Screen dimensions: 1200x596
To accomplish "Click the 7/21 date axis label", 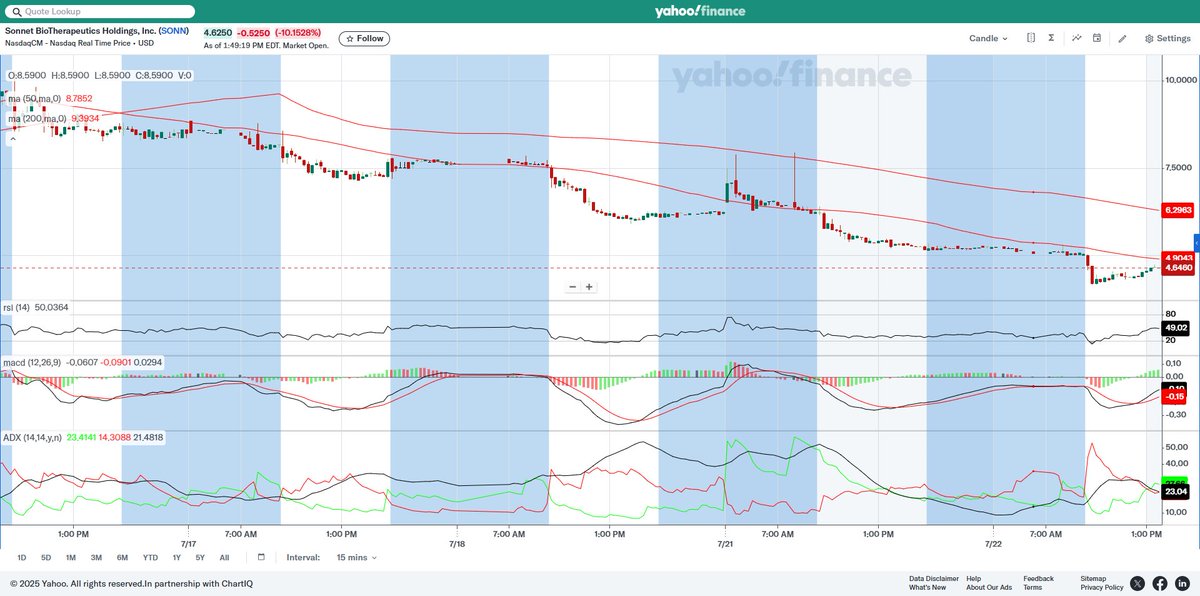I will point(725,545).
